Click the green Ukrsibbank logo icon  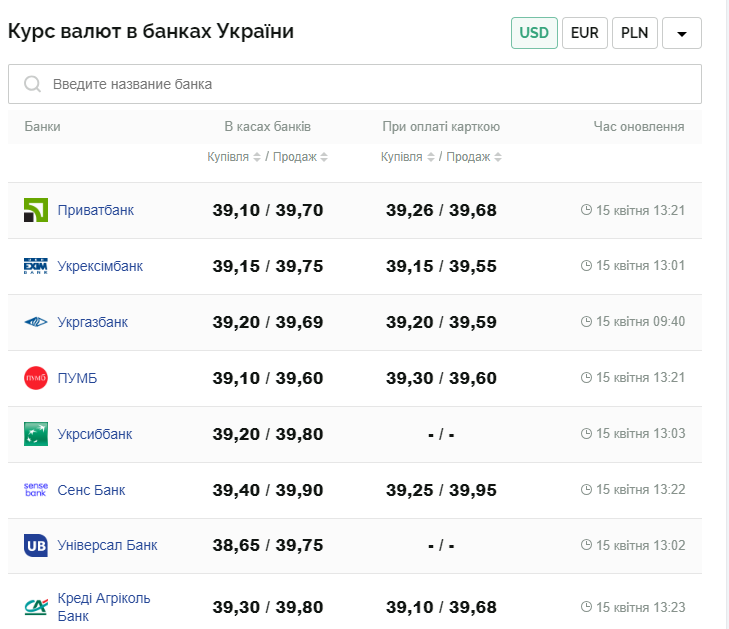click(35, 434)
